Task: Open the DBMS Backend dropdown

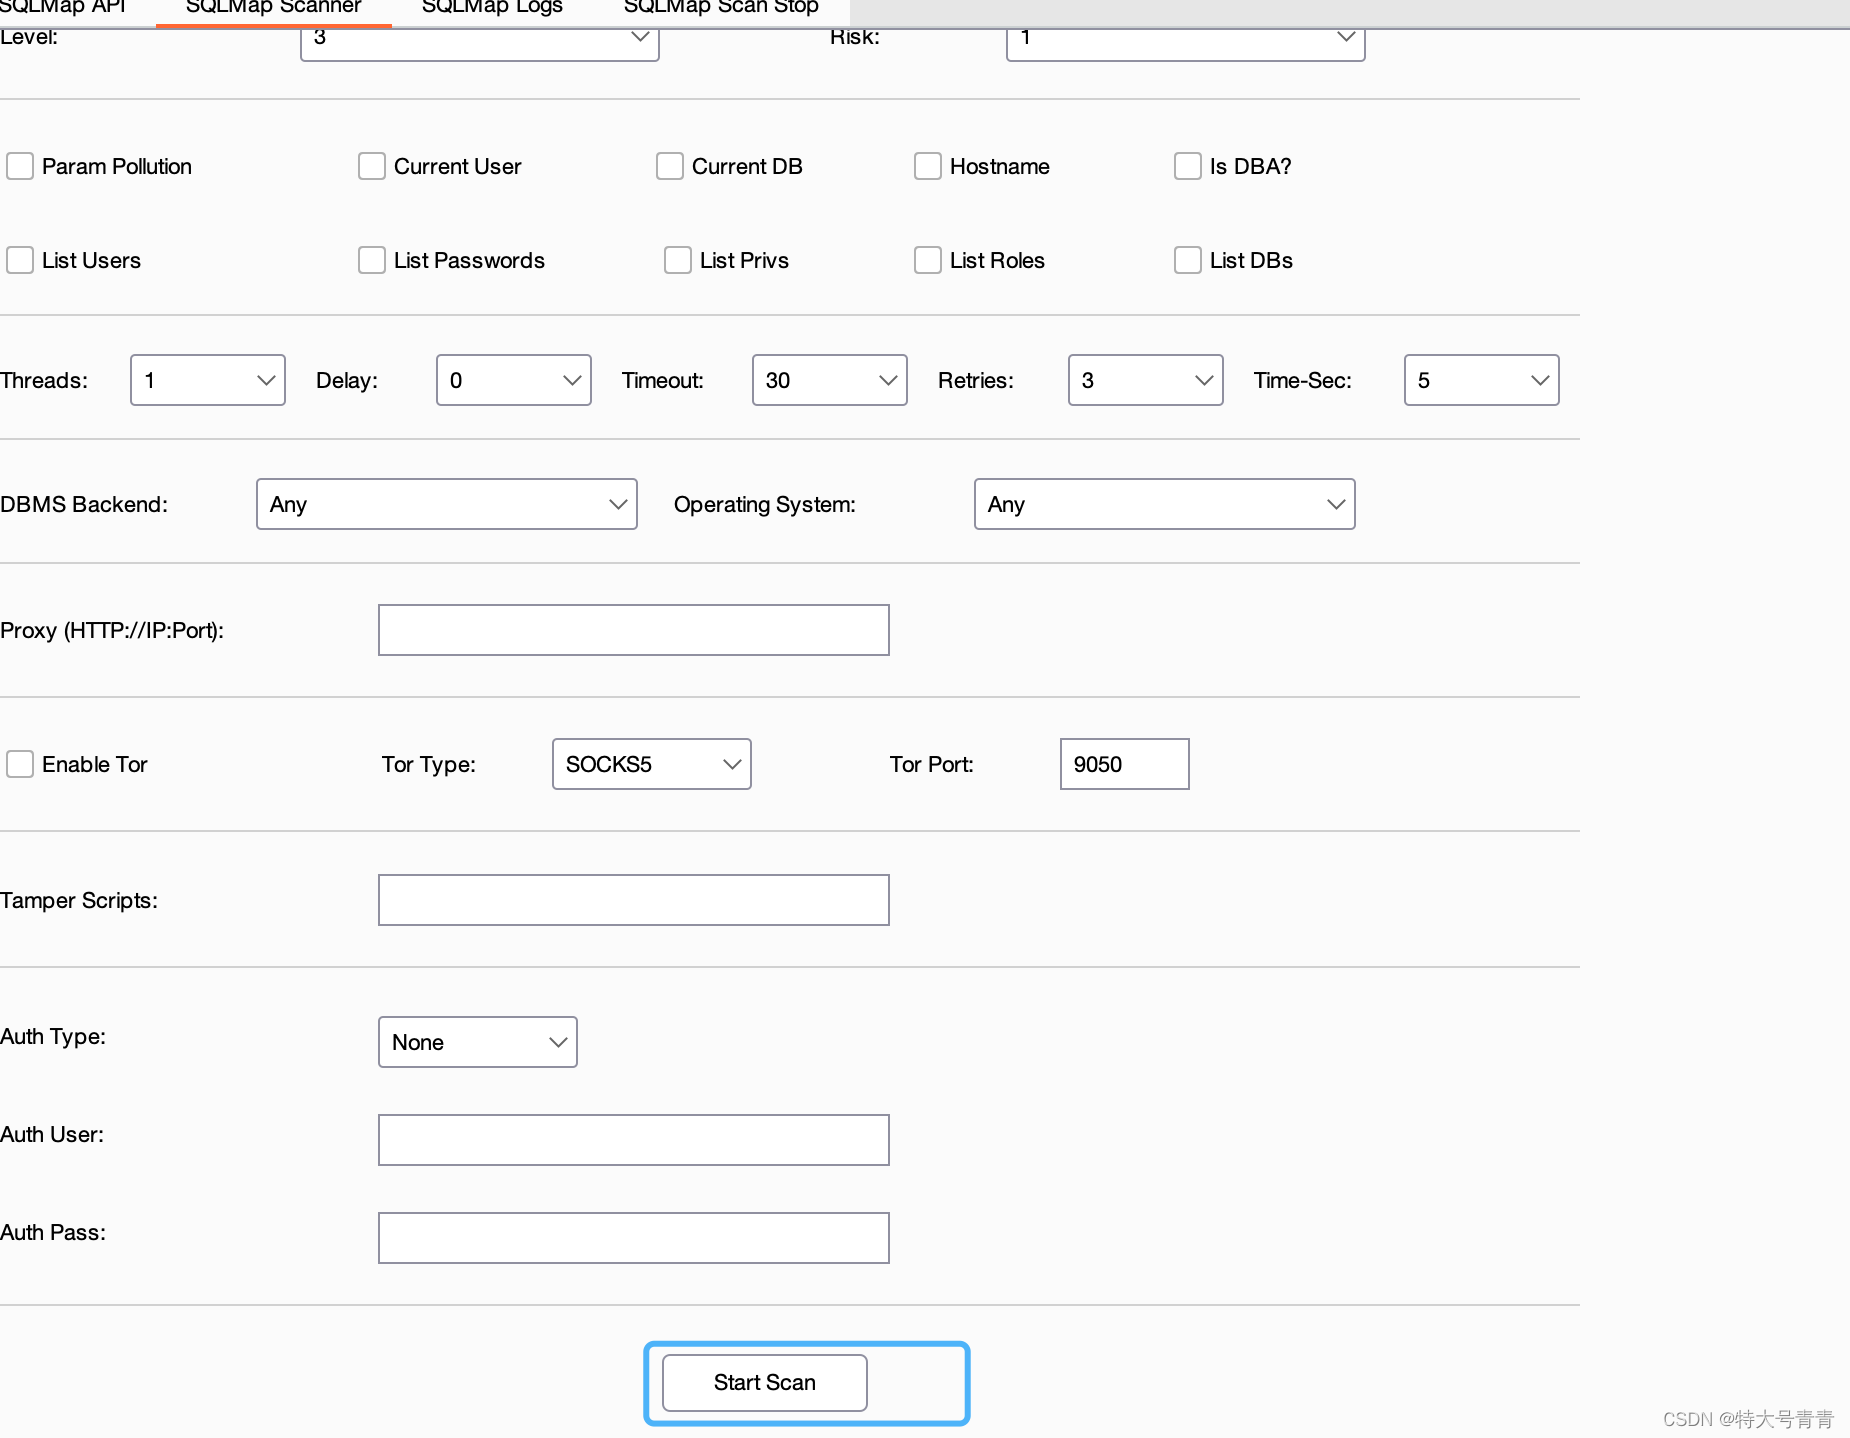Action: click(x=447, y=504)
